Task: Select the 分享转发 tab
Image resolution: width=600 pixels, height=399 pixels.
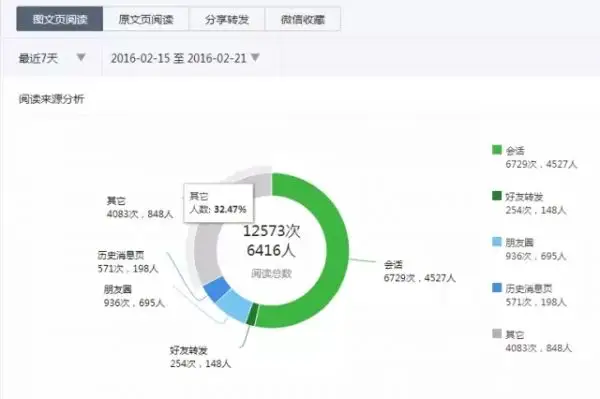Action: point(227,19)
